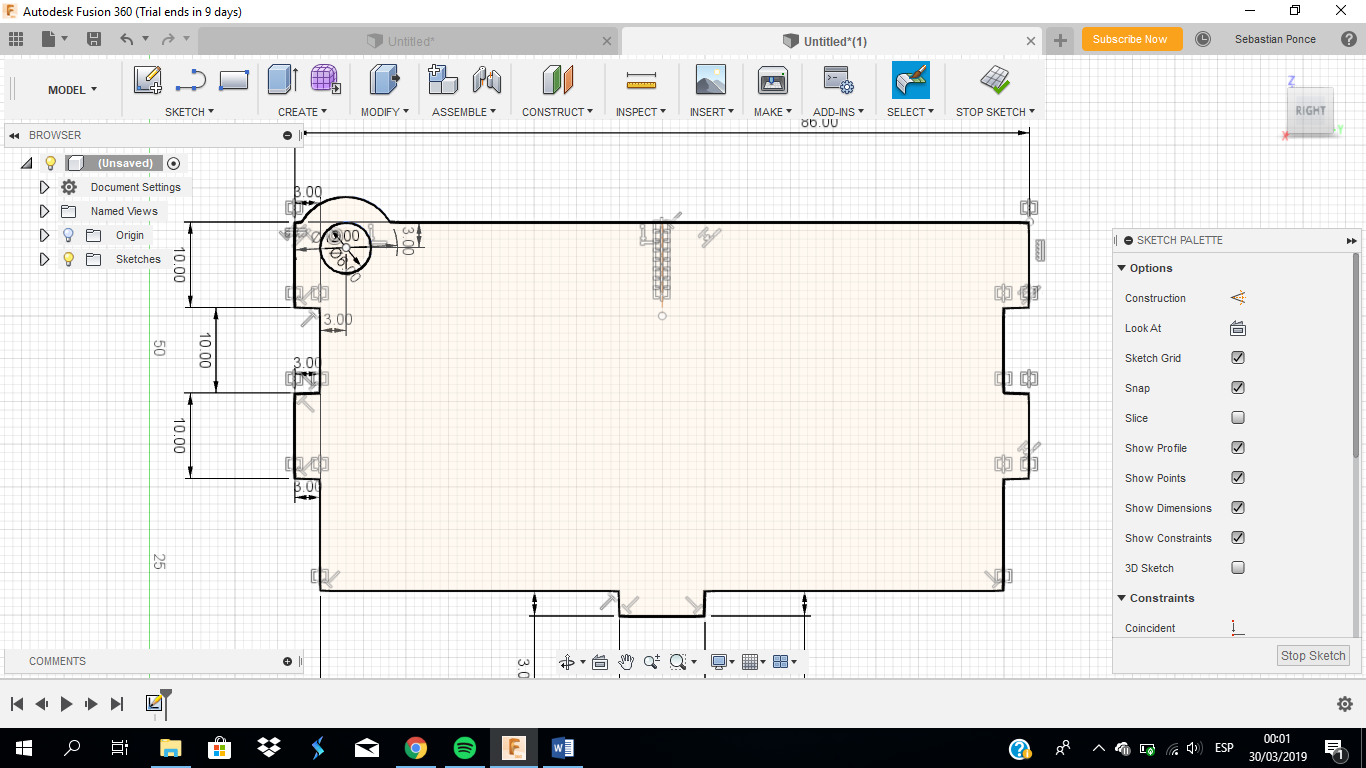Select the Press Pull modify icon
1366x768 pixels.
click(x=384, y=80)
